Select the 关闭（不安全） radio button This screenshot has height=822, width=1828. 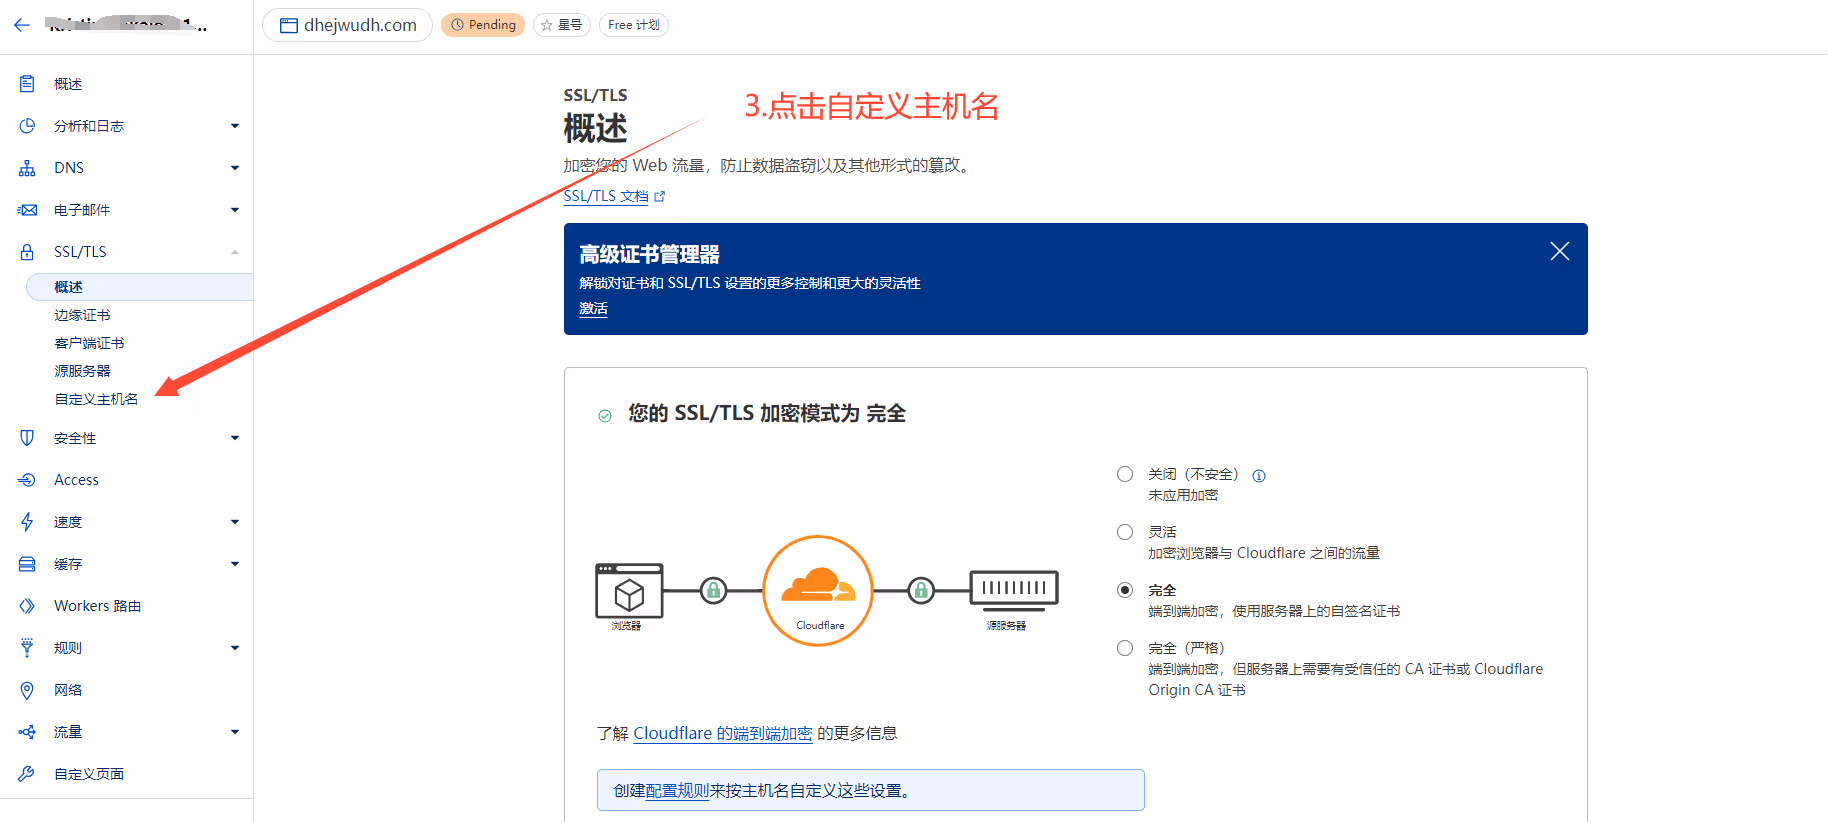pos(1125,474)
